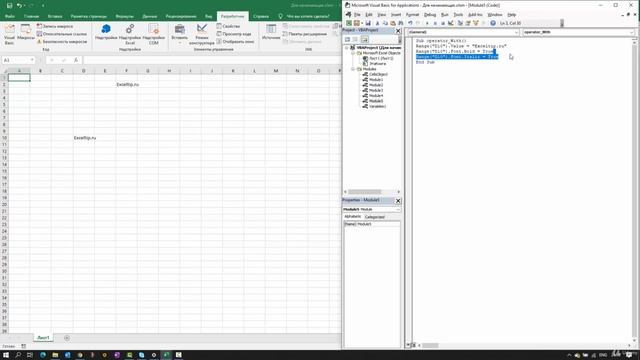Screen dimensions: 640x360
Task: Open the Tools menu in VBA editor
Action: click(458, 15)
